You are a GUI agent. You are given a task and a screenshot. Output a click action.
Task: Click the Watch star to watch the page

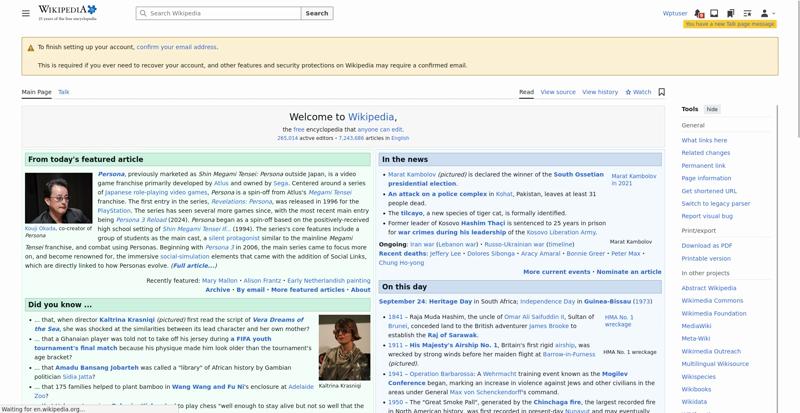point(638,92)
